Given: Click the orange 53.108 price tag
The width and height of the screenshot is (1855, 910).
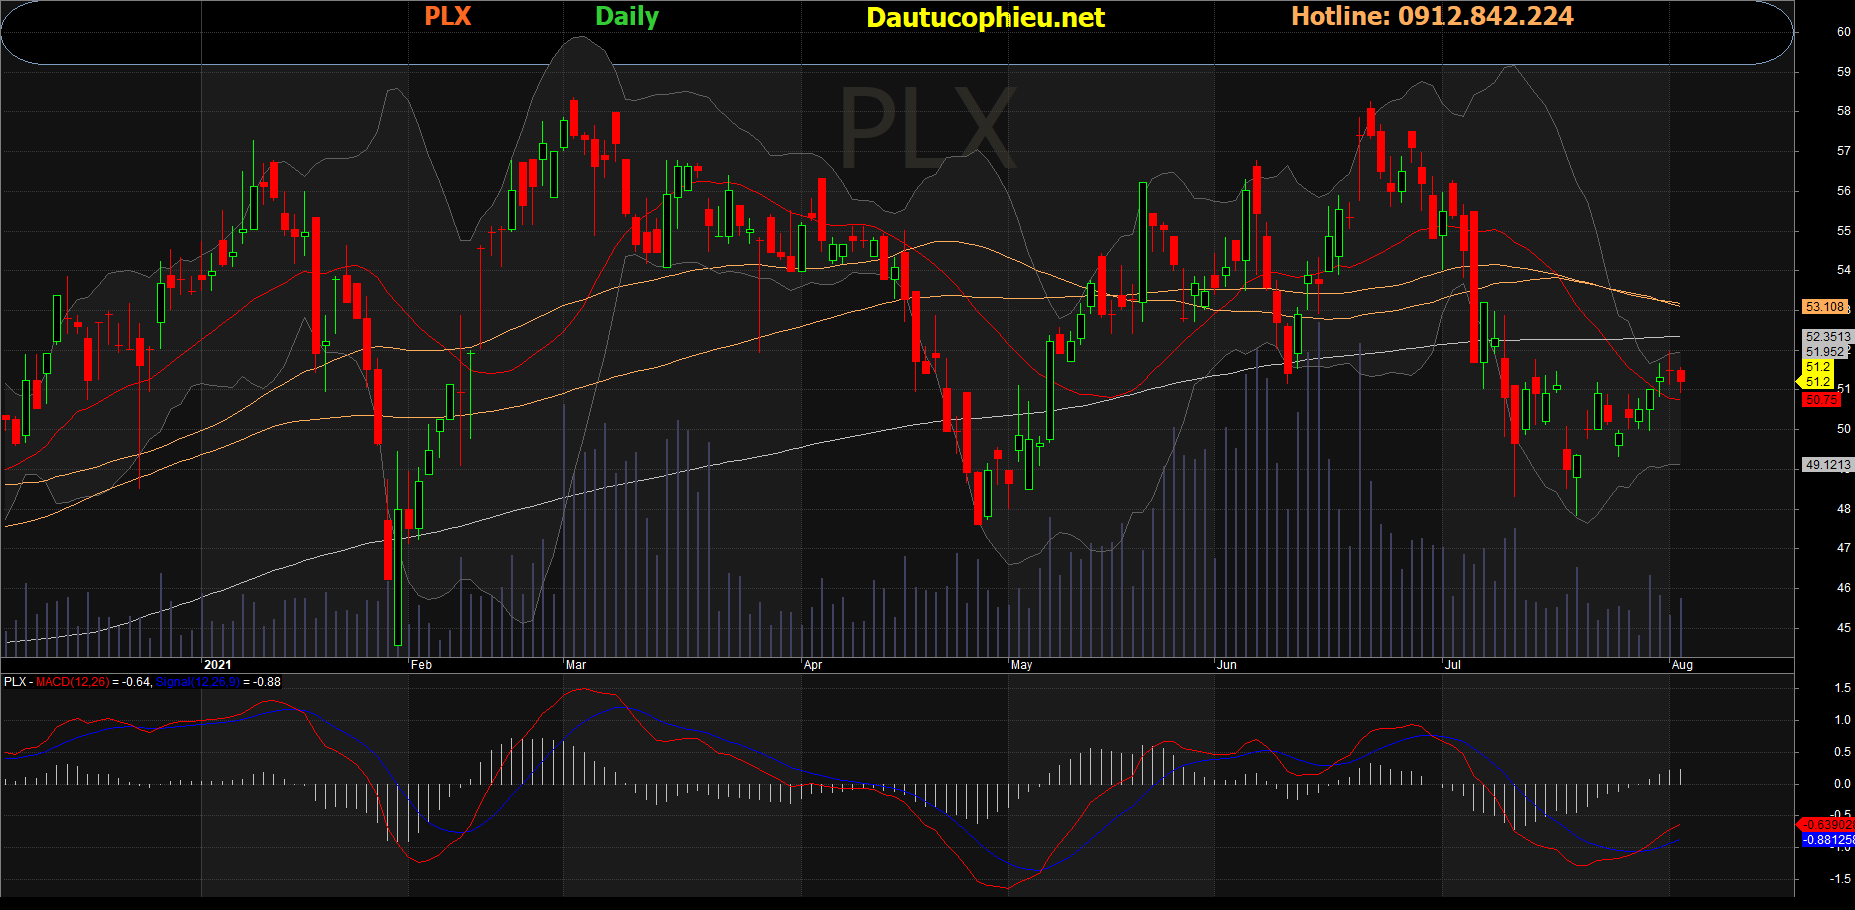Looking at the screenshot, I should pos(1825,307).
